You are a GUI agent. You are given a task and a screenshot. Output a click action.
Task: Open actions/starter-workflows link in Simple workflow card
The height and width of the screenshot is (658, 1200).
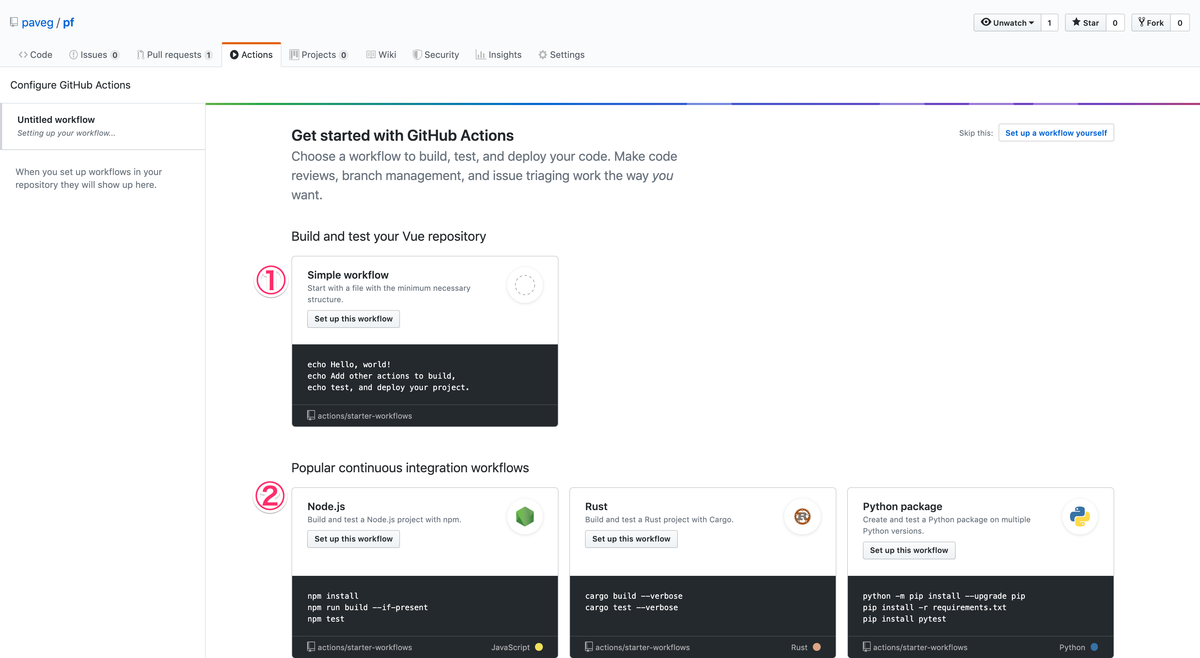(364, 416)
